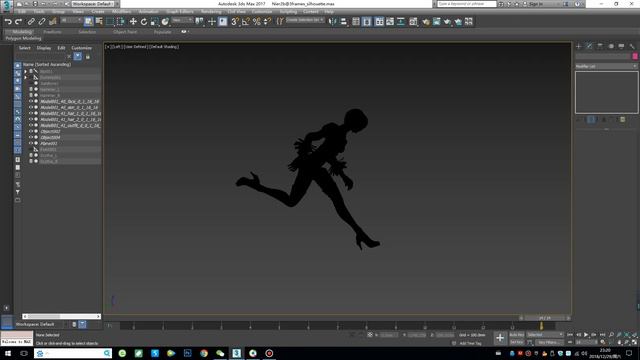Activate the Select and Scale tool
This screenshot has height=360, width=640.
tap(154, 22)
